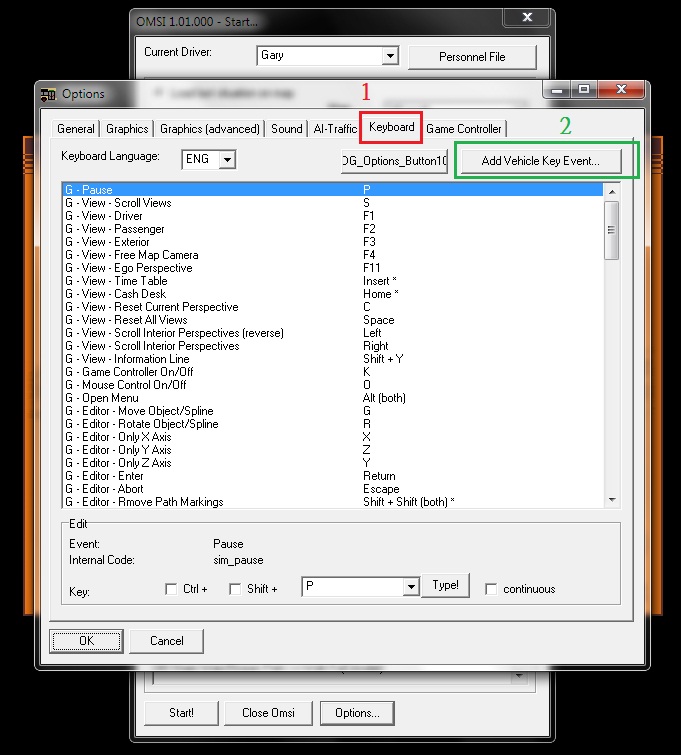Expand the partly hidden dropdown above Start!
The width and height of the screenshot is (681, 755).
(x=519, y=676)
